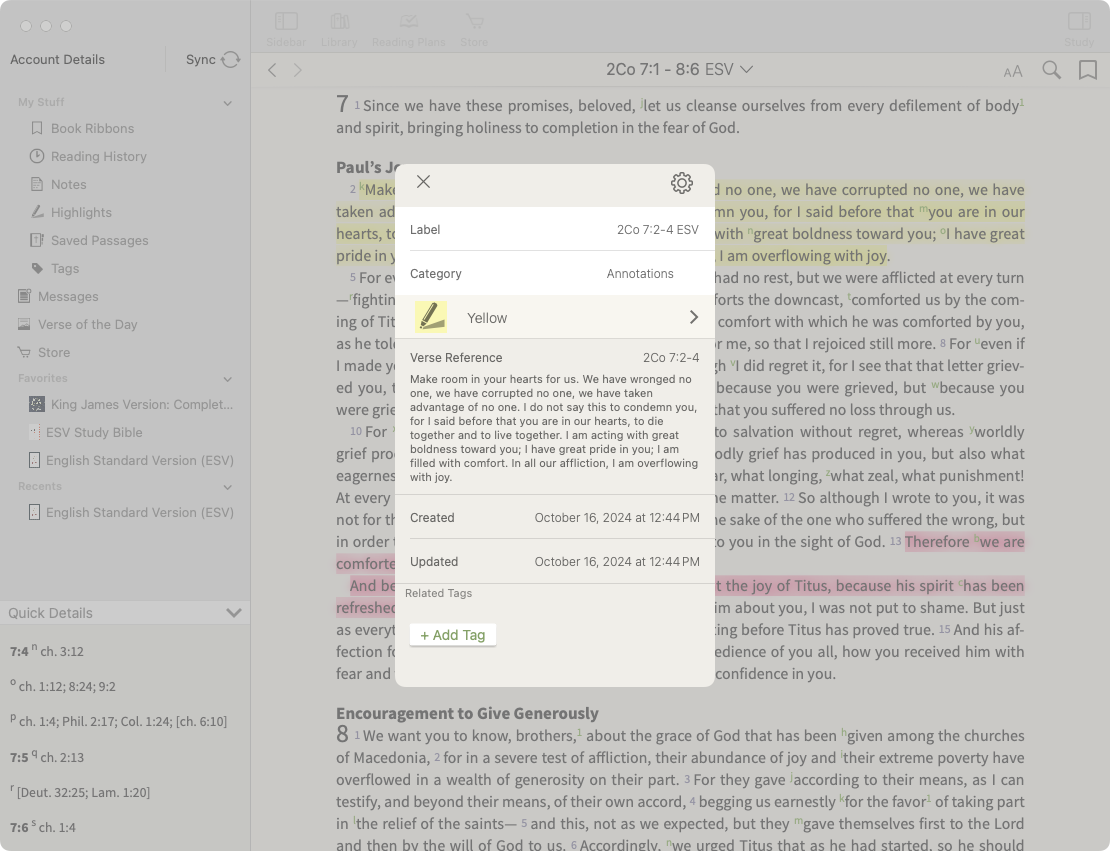Go back to previous passage

click(273, 69)
